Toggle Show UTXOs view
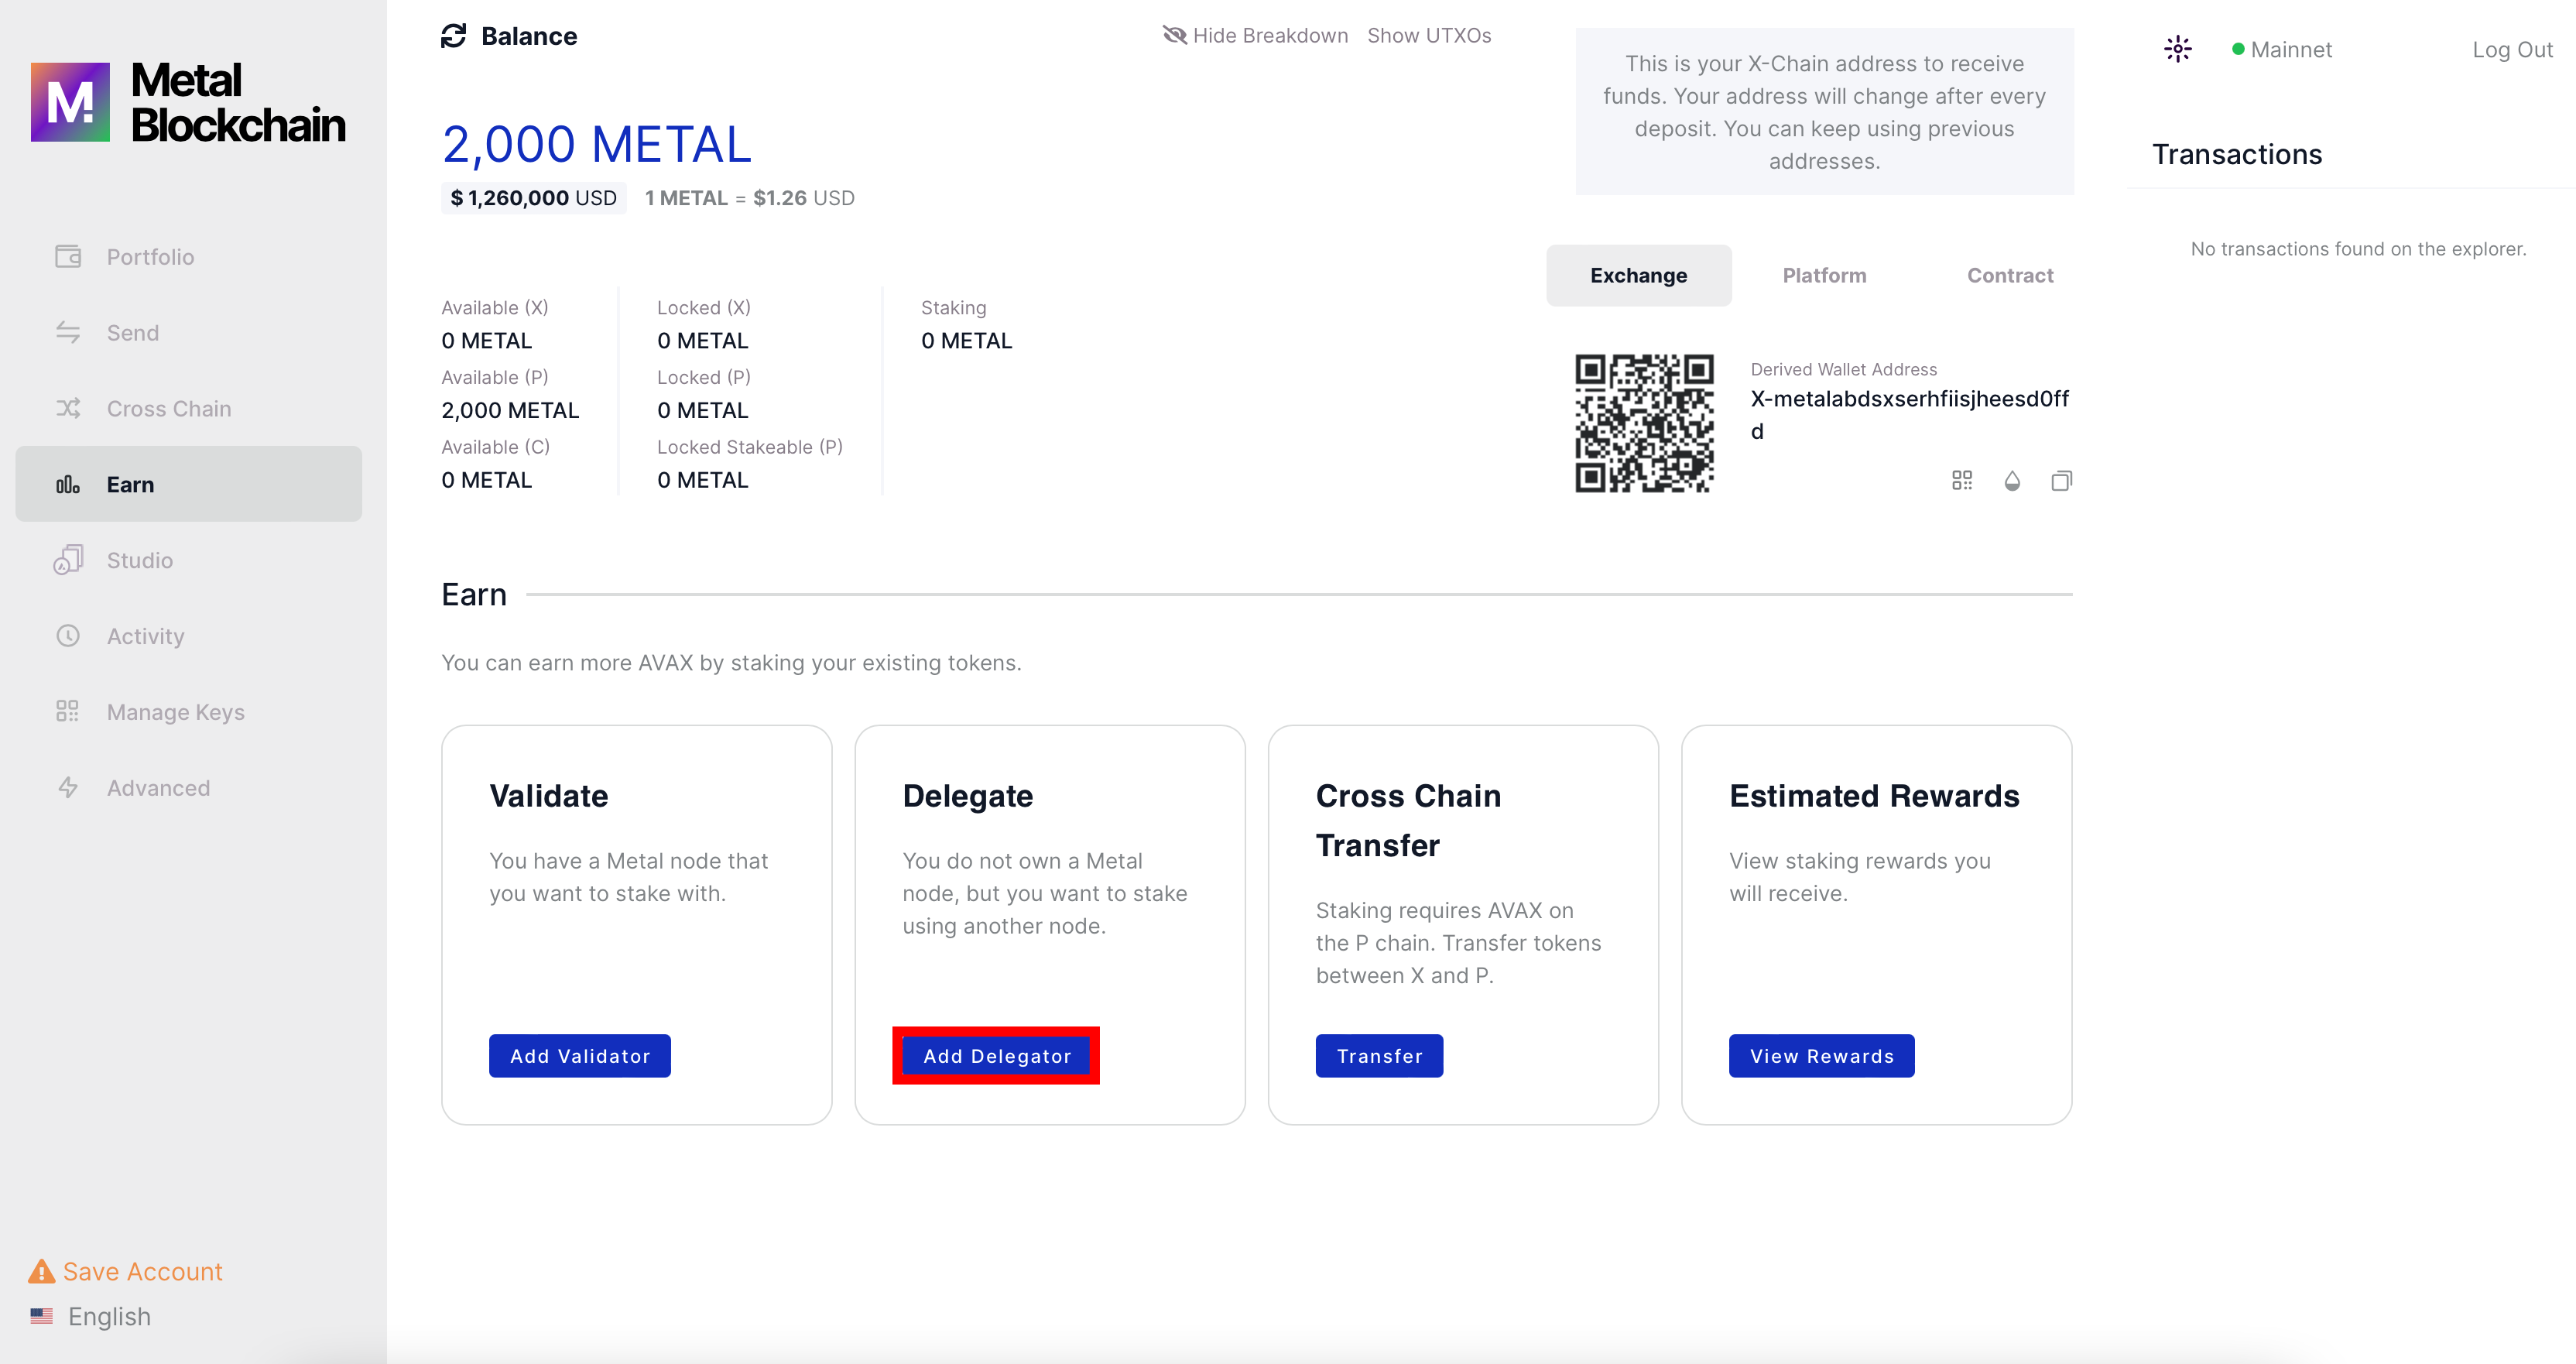The width and height of the screenshot is (2576, 1364). pyautogui.click(x=1428, y=36)
